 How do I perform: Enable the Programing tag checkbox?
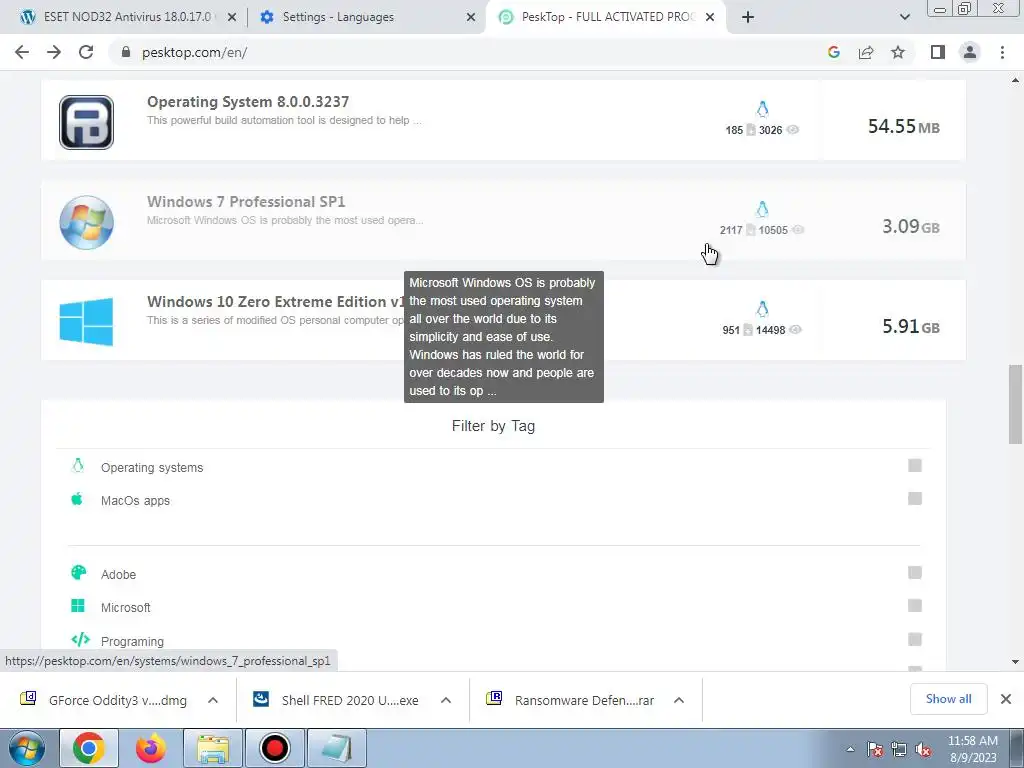click(x=915, y=639)
